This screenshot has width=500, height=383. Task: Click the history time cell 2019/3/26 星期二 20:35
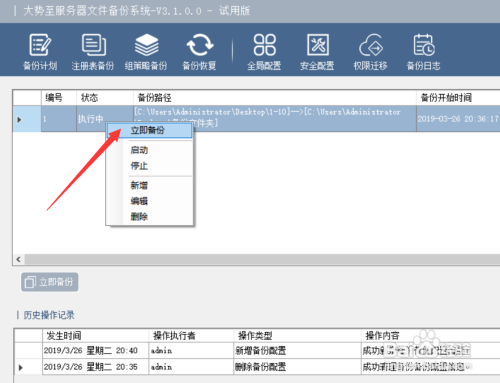95,367
